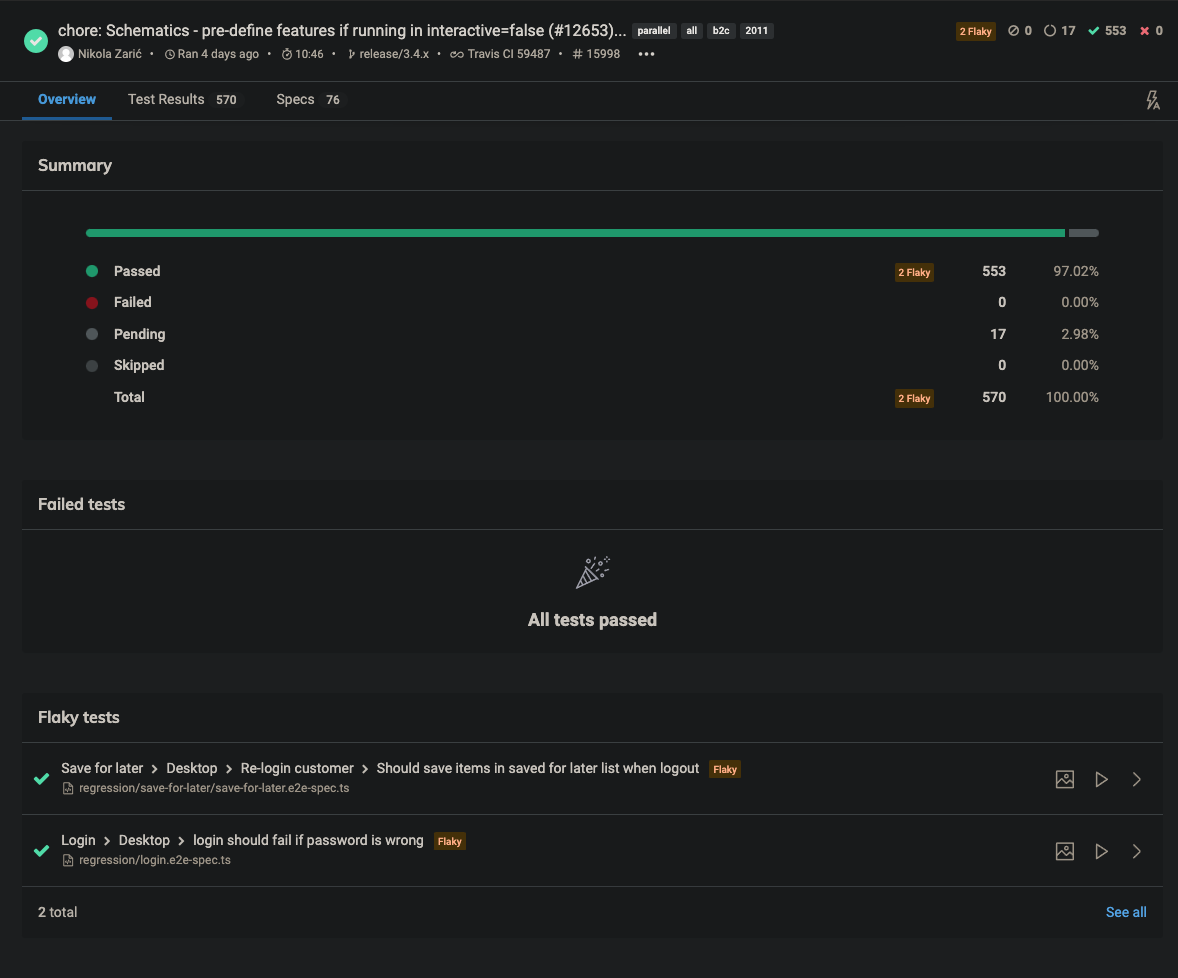Click 'regression/save-for-later/save-for-later.e2e-spec.ts' path
The image size is (1178, 978).
tap(214, 788)
